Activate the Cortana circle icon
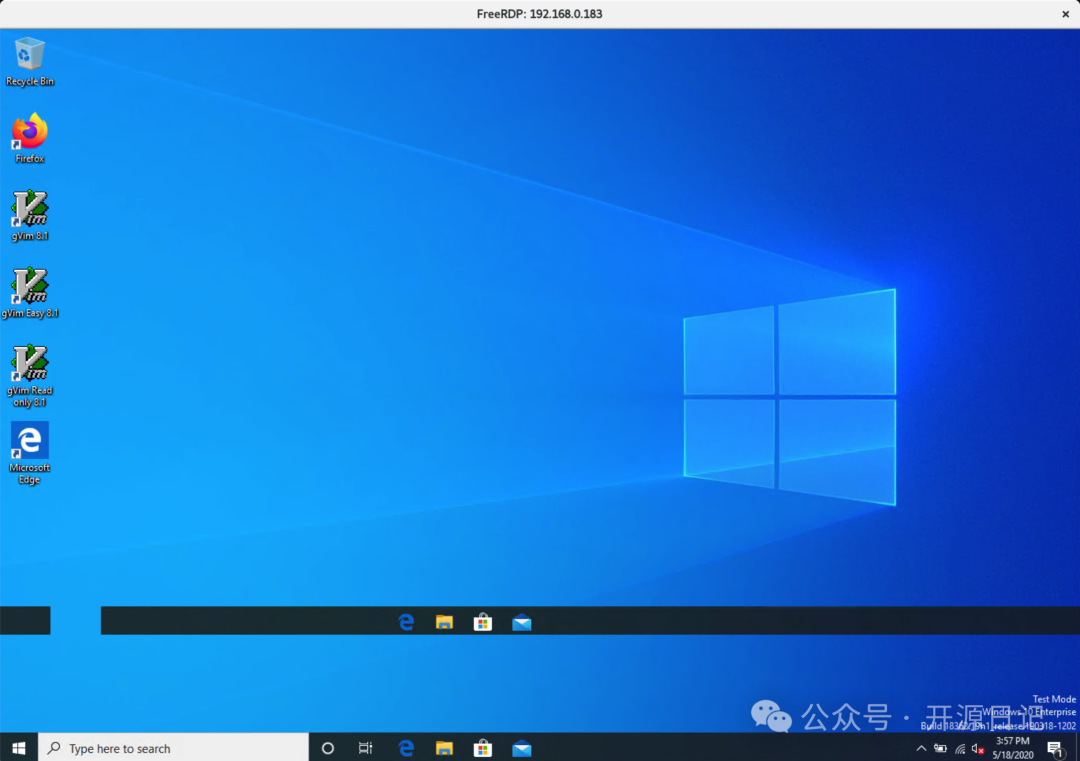The height and width of the screenshot is (761, 1080). [327, 748]
